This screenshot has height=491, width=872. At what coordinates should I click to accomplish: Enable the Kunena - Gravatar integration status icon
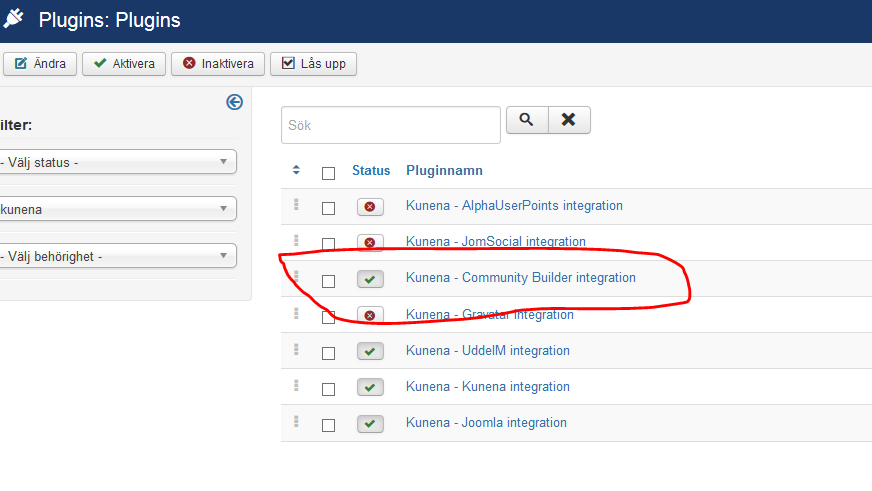[x=370, y=315]
